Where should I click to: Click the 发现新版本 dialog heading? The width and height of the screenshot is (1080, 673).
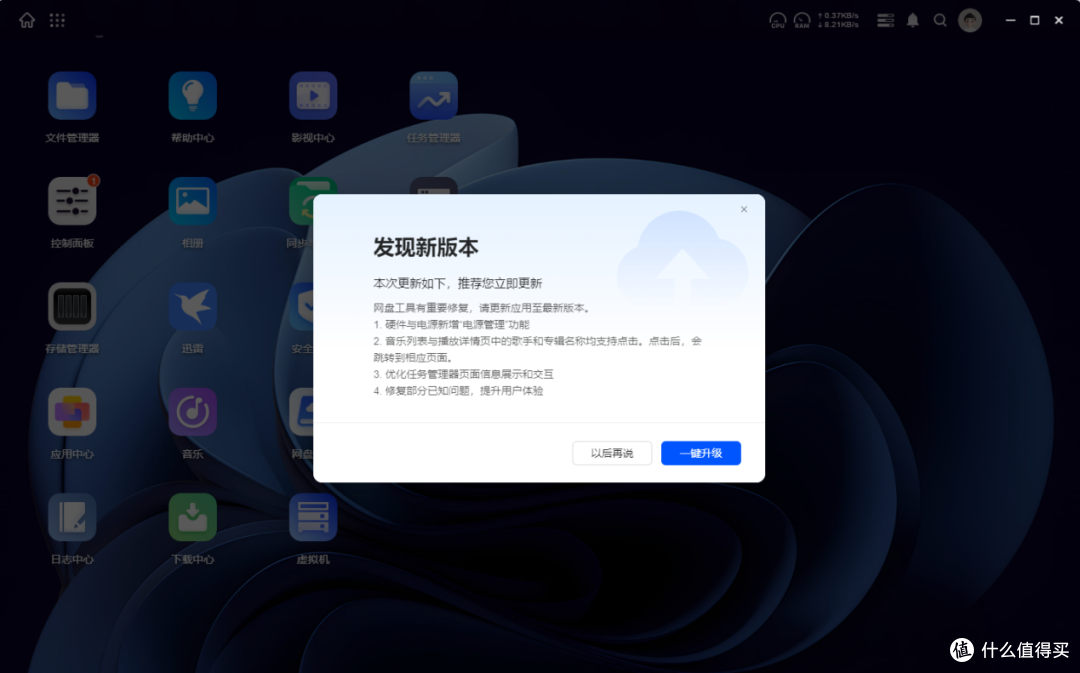(x=426, y=247)
